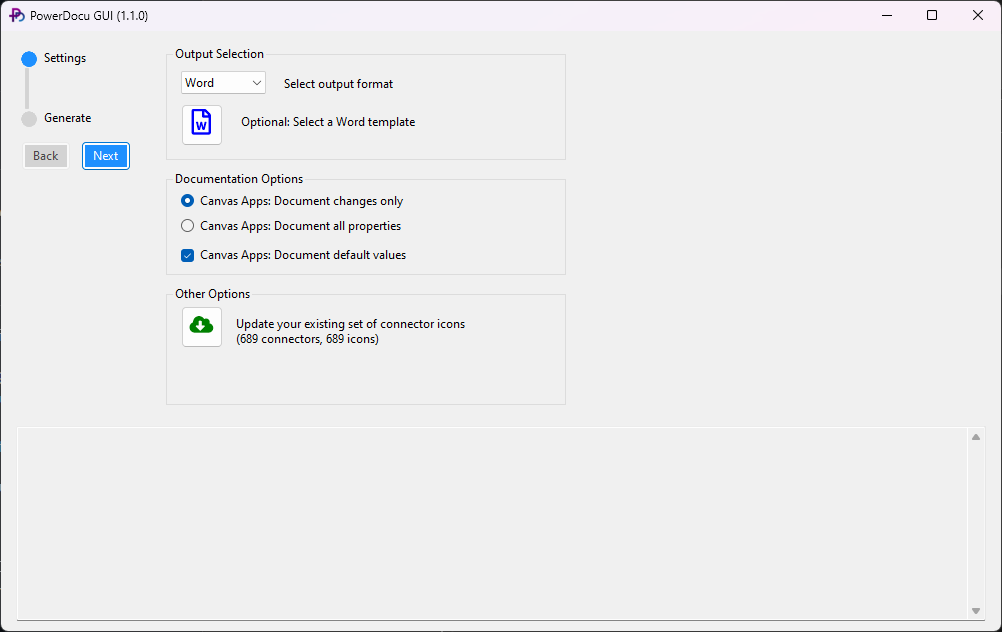Click the Word template file icon

click(201, 125)
